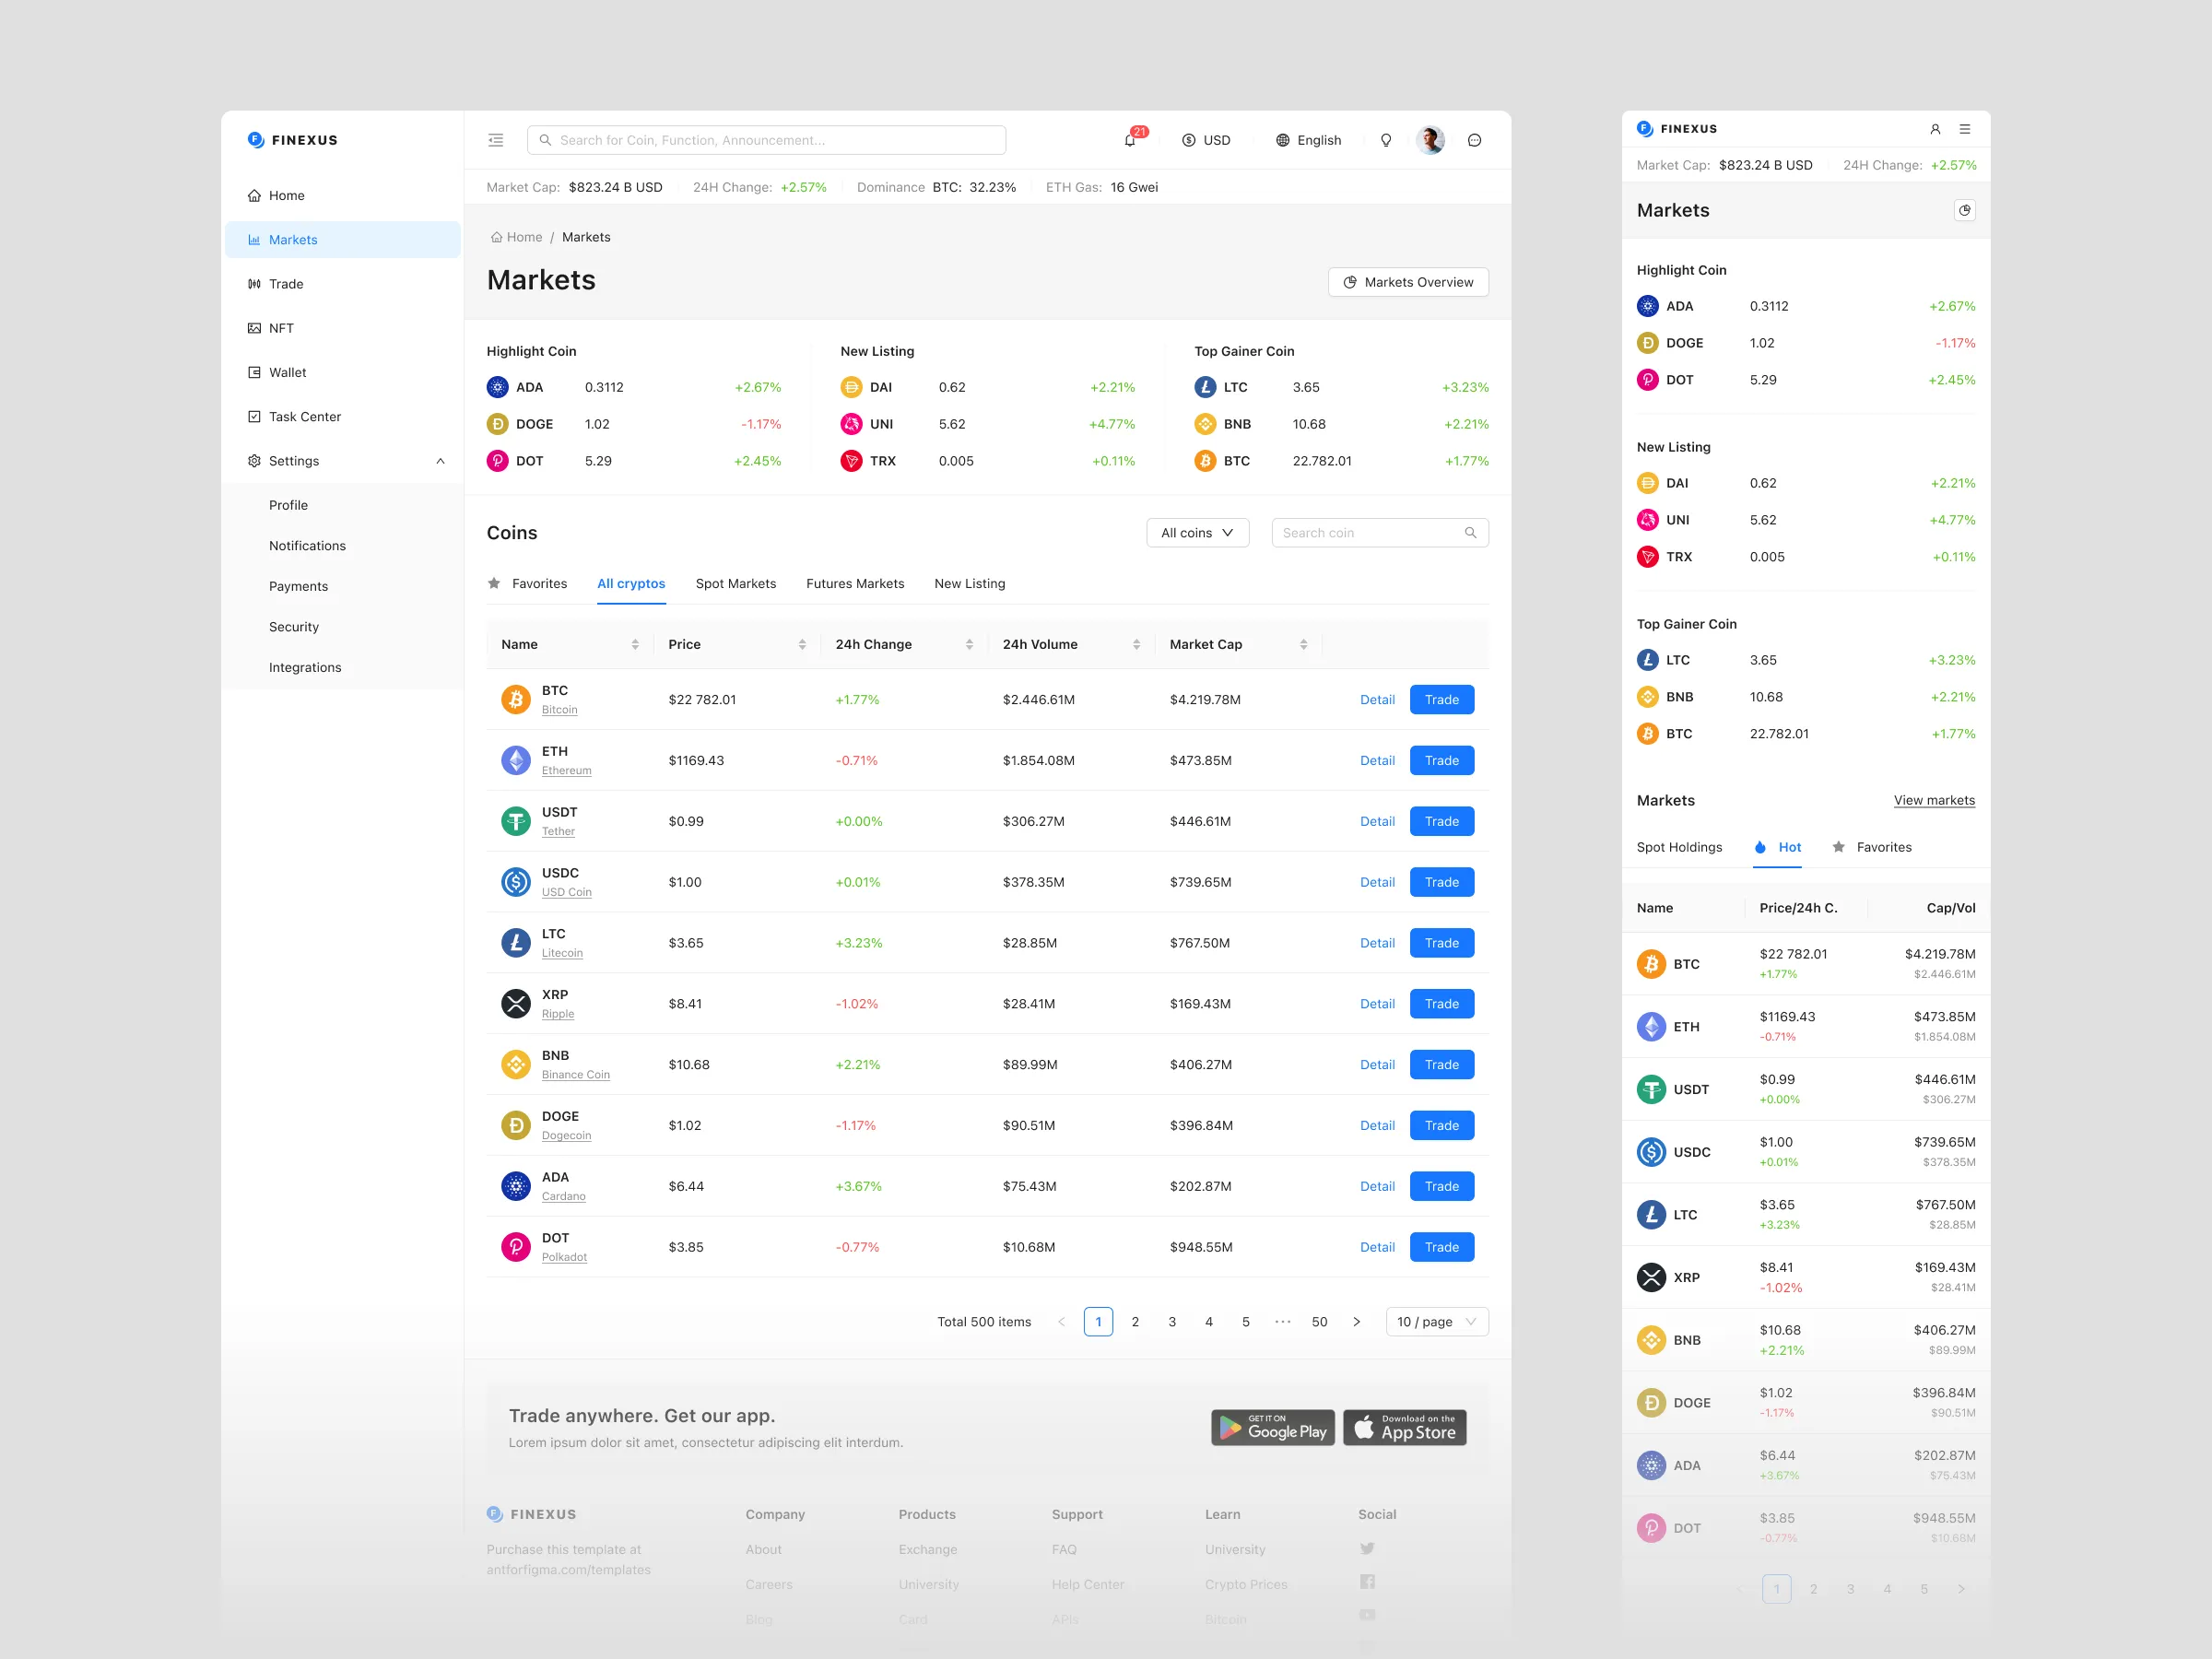The width and height of the screenshot is (2212, 1659).
Task: Switch to the Futures Markets tab
Action: point(855,583)
